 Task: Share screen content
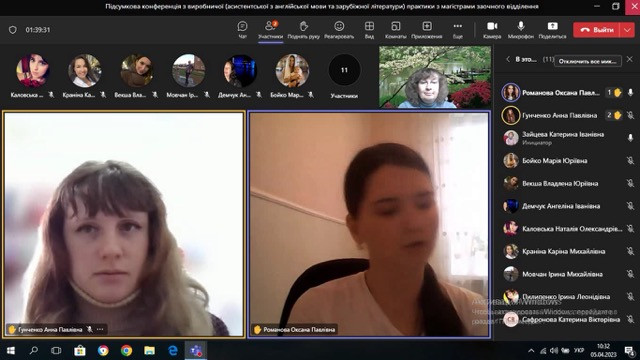[x=552, y=30]
